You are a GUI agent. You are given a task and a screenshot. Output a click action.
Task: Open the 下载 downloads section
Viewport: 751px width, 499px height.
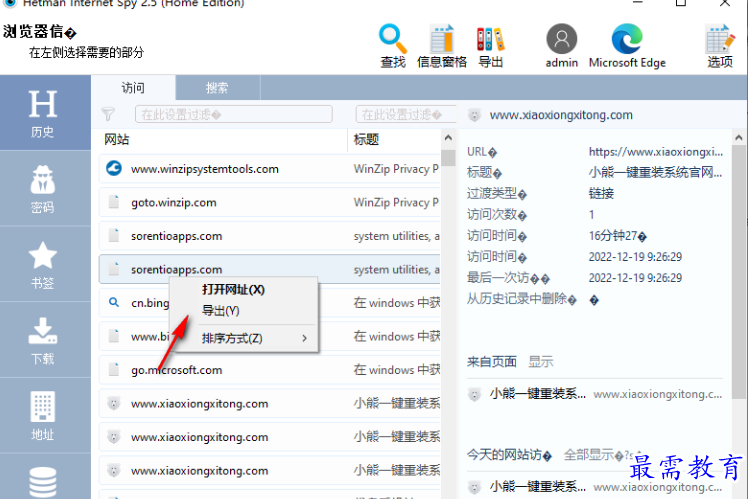45,340
